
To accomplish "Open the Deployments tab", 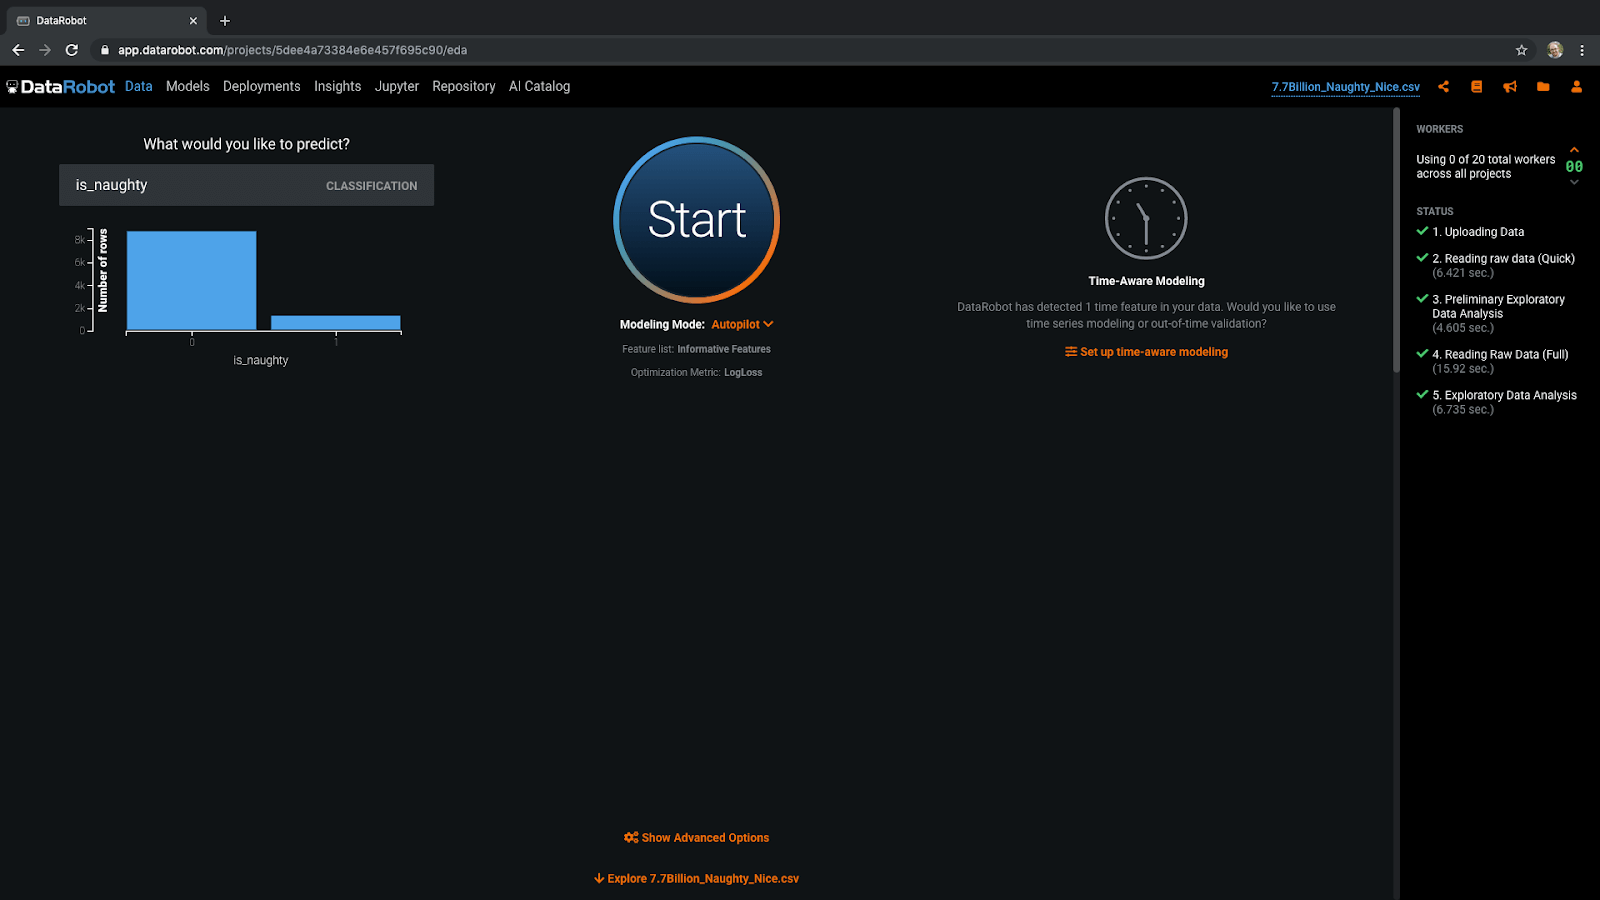I will tap(262, 87).
